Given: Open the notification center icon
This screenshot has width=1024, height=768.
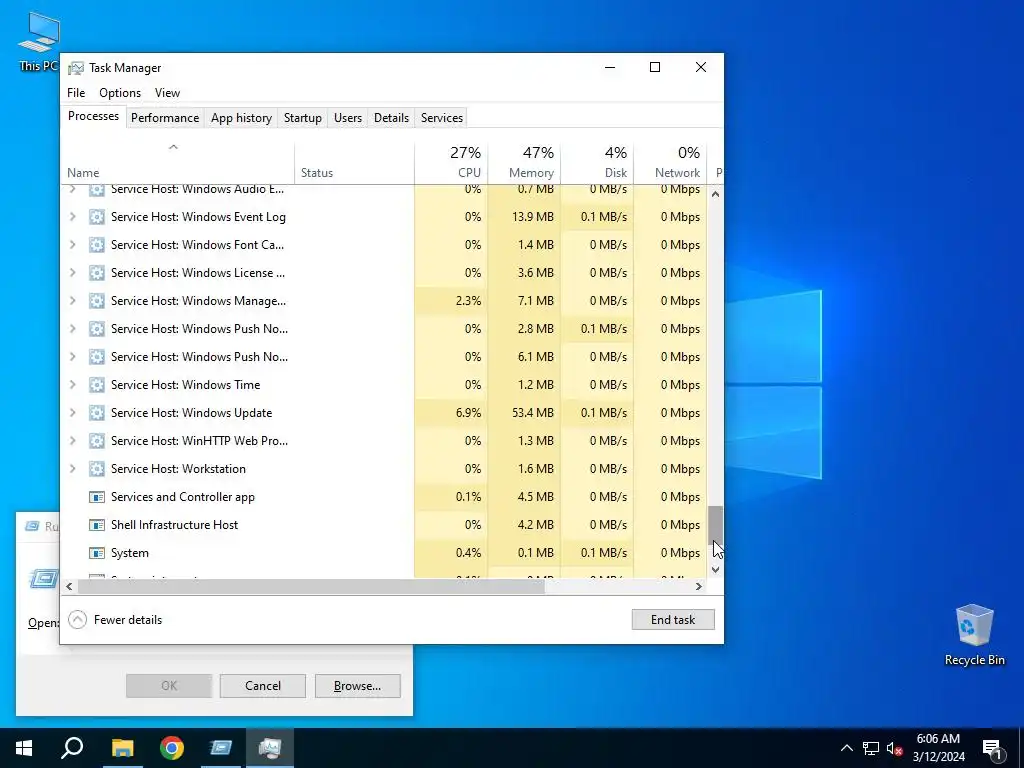Looking at the screenshot, I should tap(992, 748).
